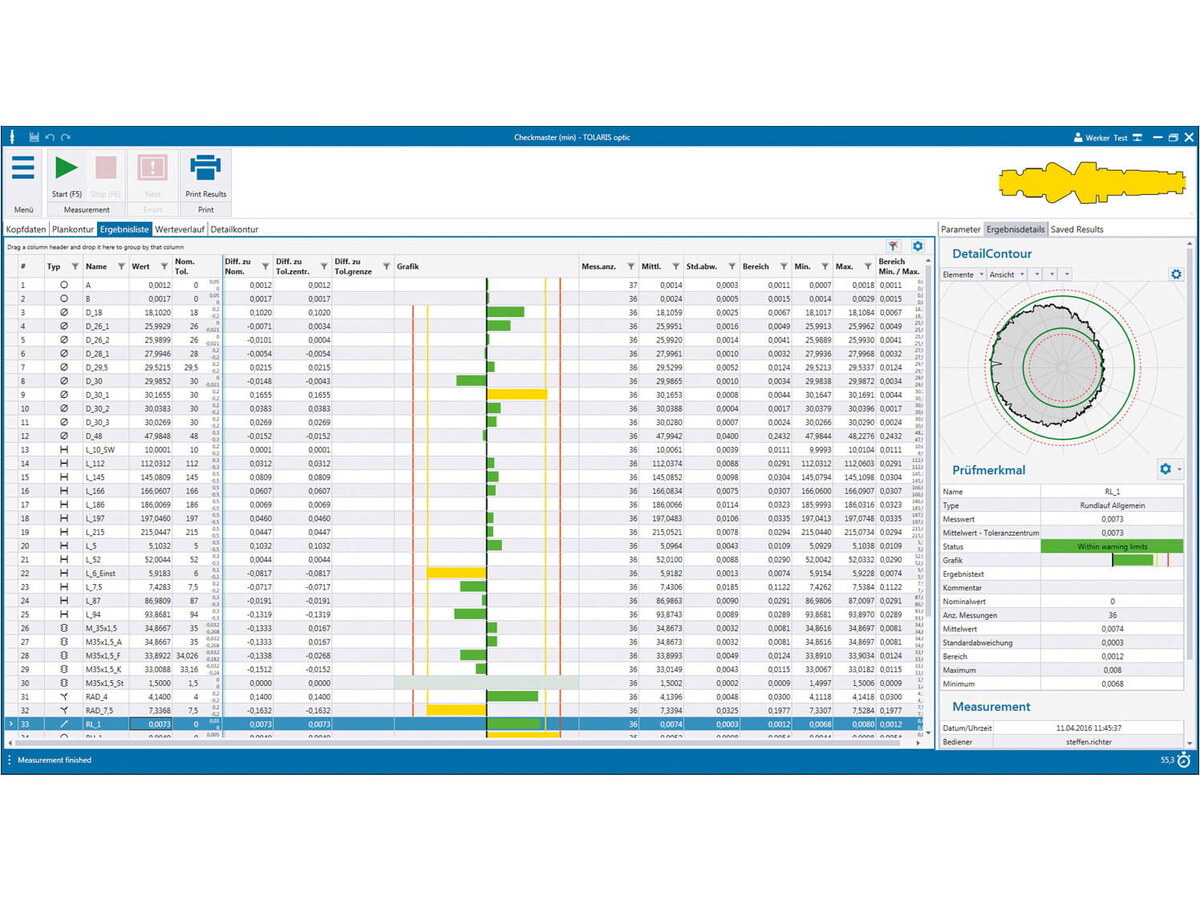This screenshot has width=1200, height=900.
Task: Open filter for the Name column
Action: [x=121, y=266]
